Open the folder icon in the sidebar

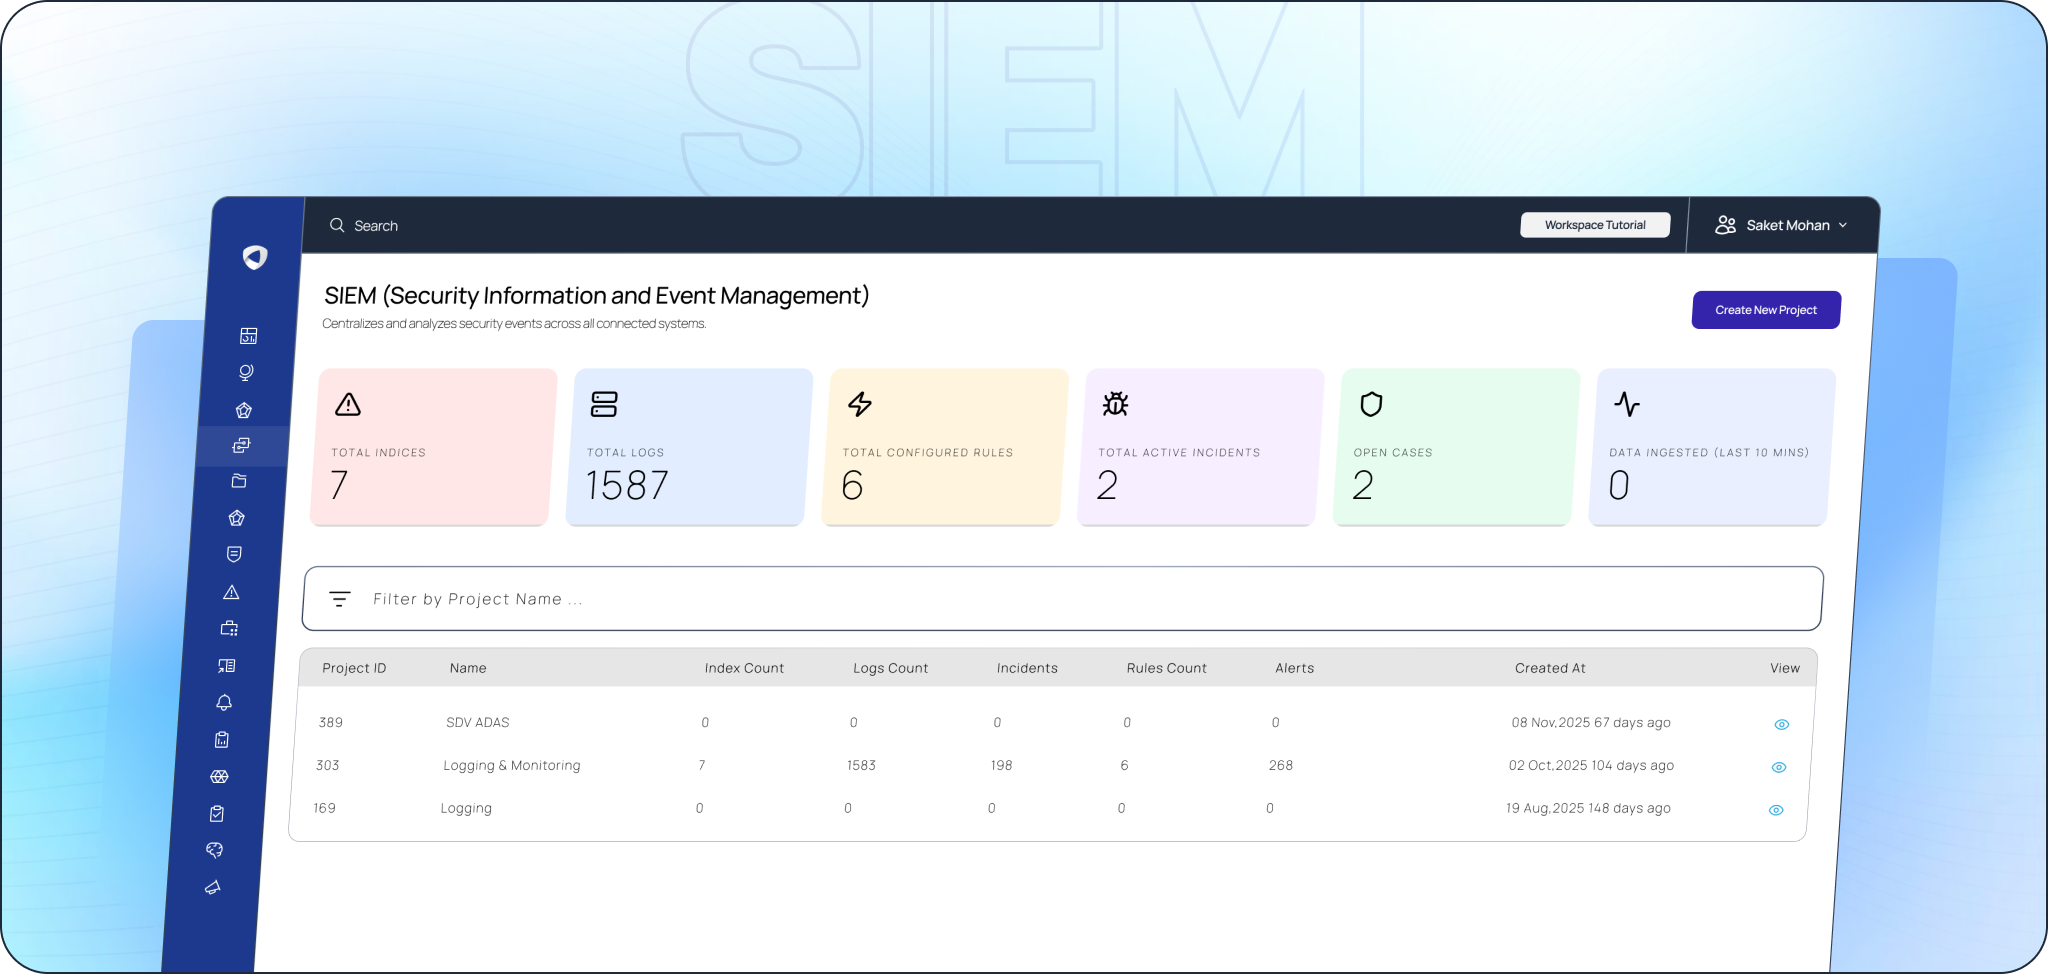pos(239,481)
